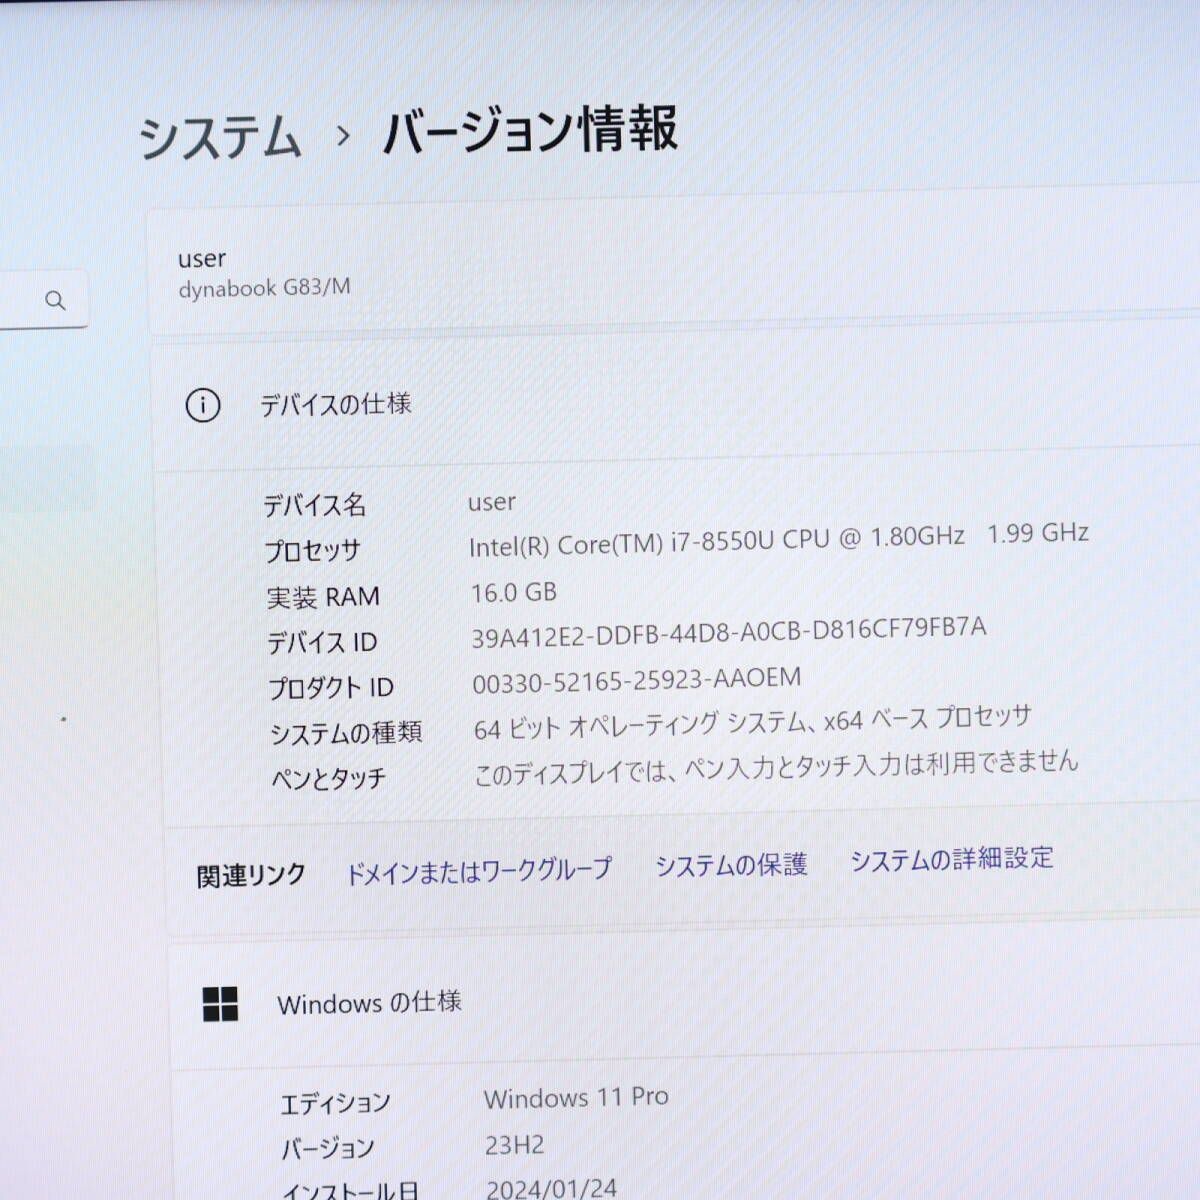Image resolution: width=1200 pixels, height=1200 pixels.
Task: Click the user name at card top
Action: click(x=202, y=259)
